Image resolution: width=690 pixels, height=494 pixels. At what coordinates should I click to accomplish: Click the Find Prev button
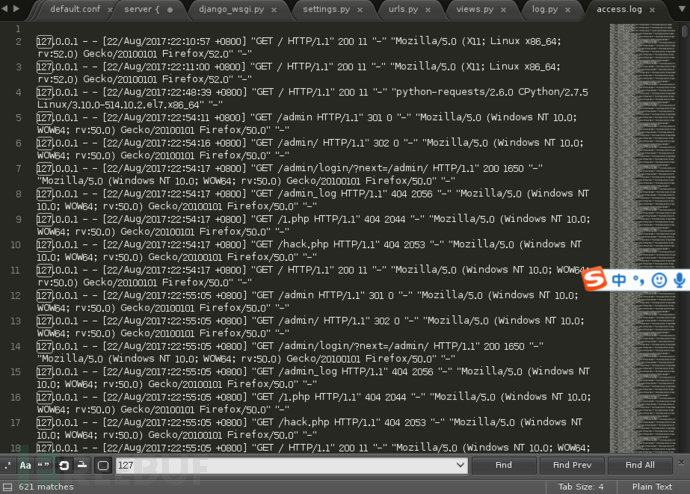tap(572, 465)
